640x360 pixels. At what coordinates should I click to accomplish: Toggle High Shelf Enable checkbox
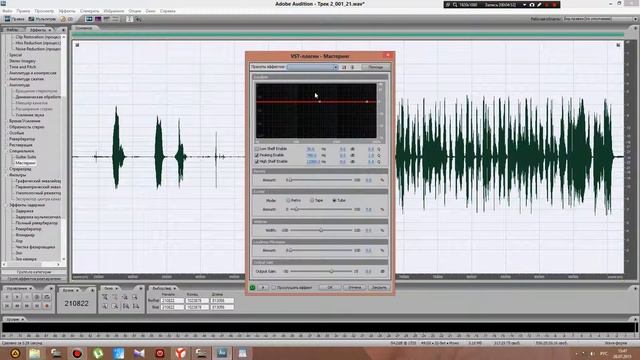(257, 162)
